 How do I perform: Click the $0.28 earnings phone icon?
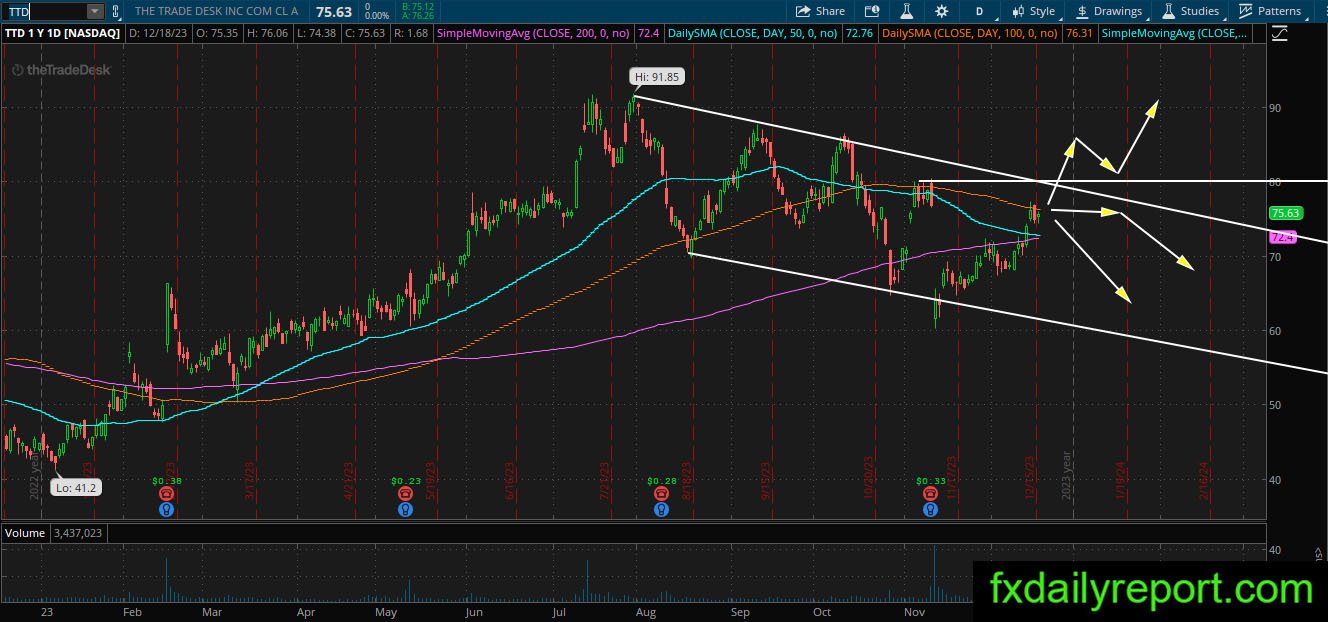[x=661, y=493]
